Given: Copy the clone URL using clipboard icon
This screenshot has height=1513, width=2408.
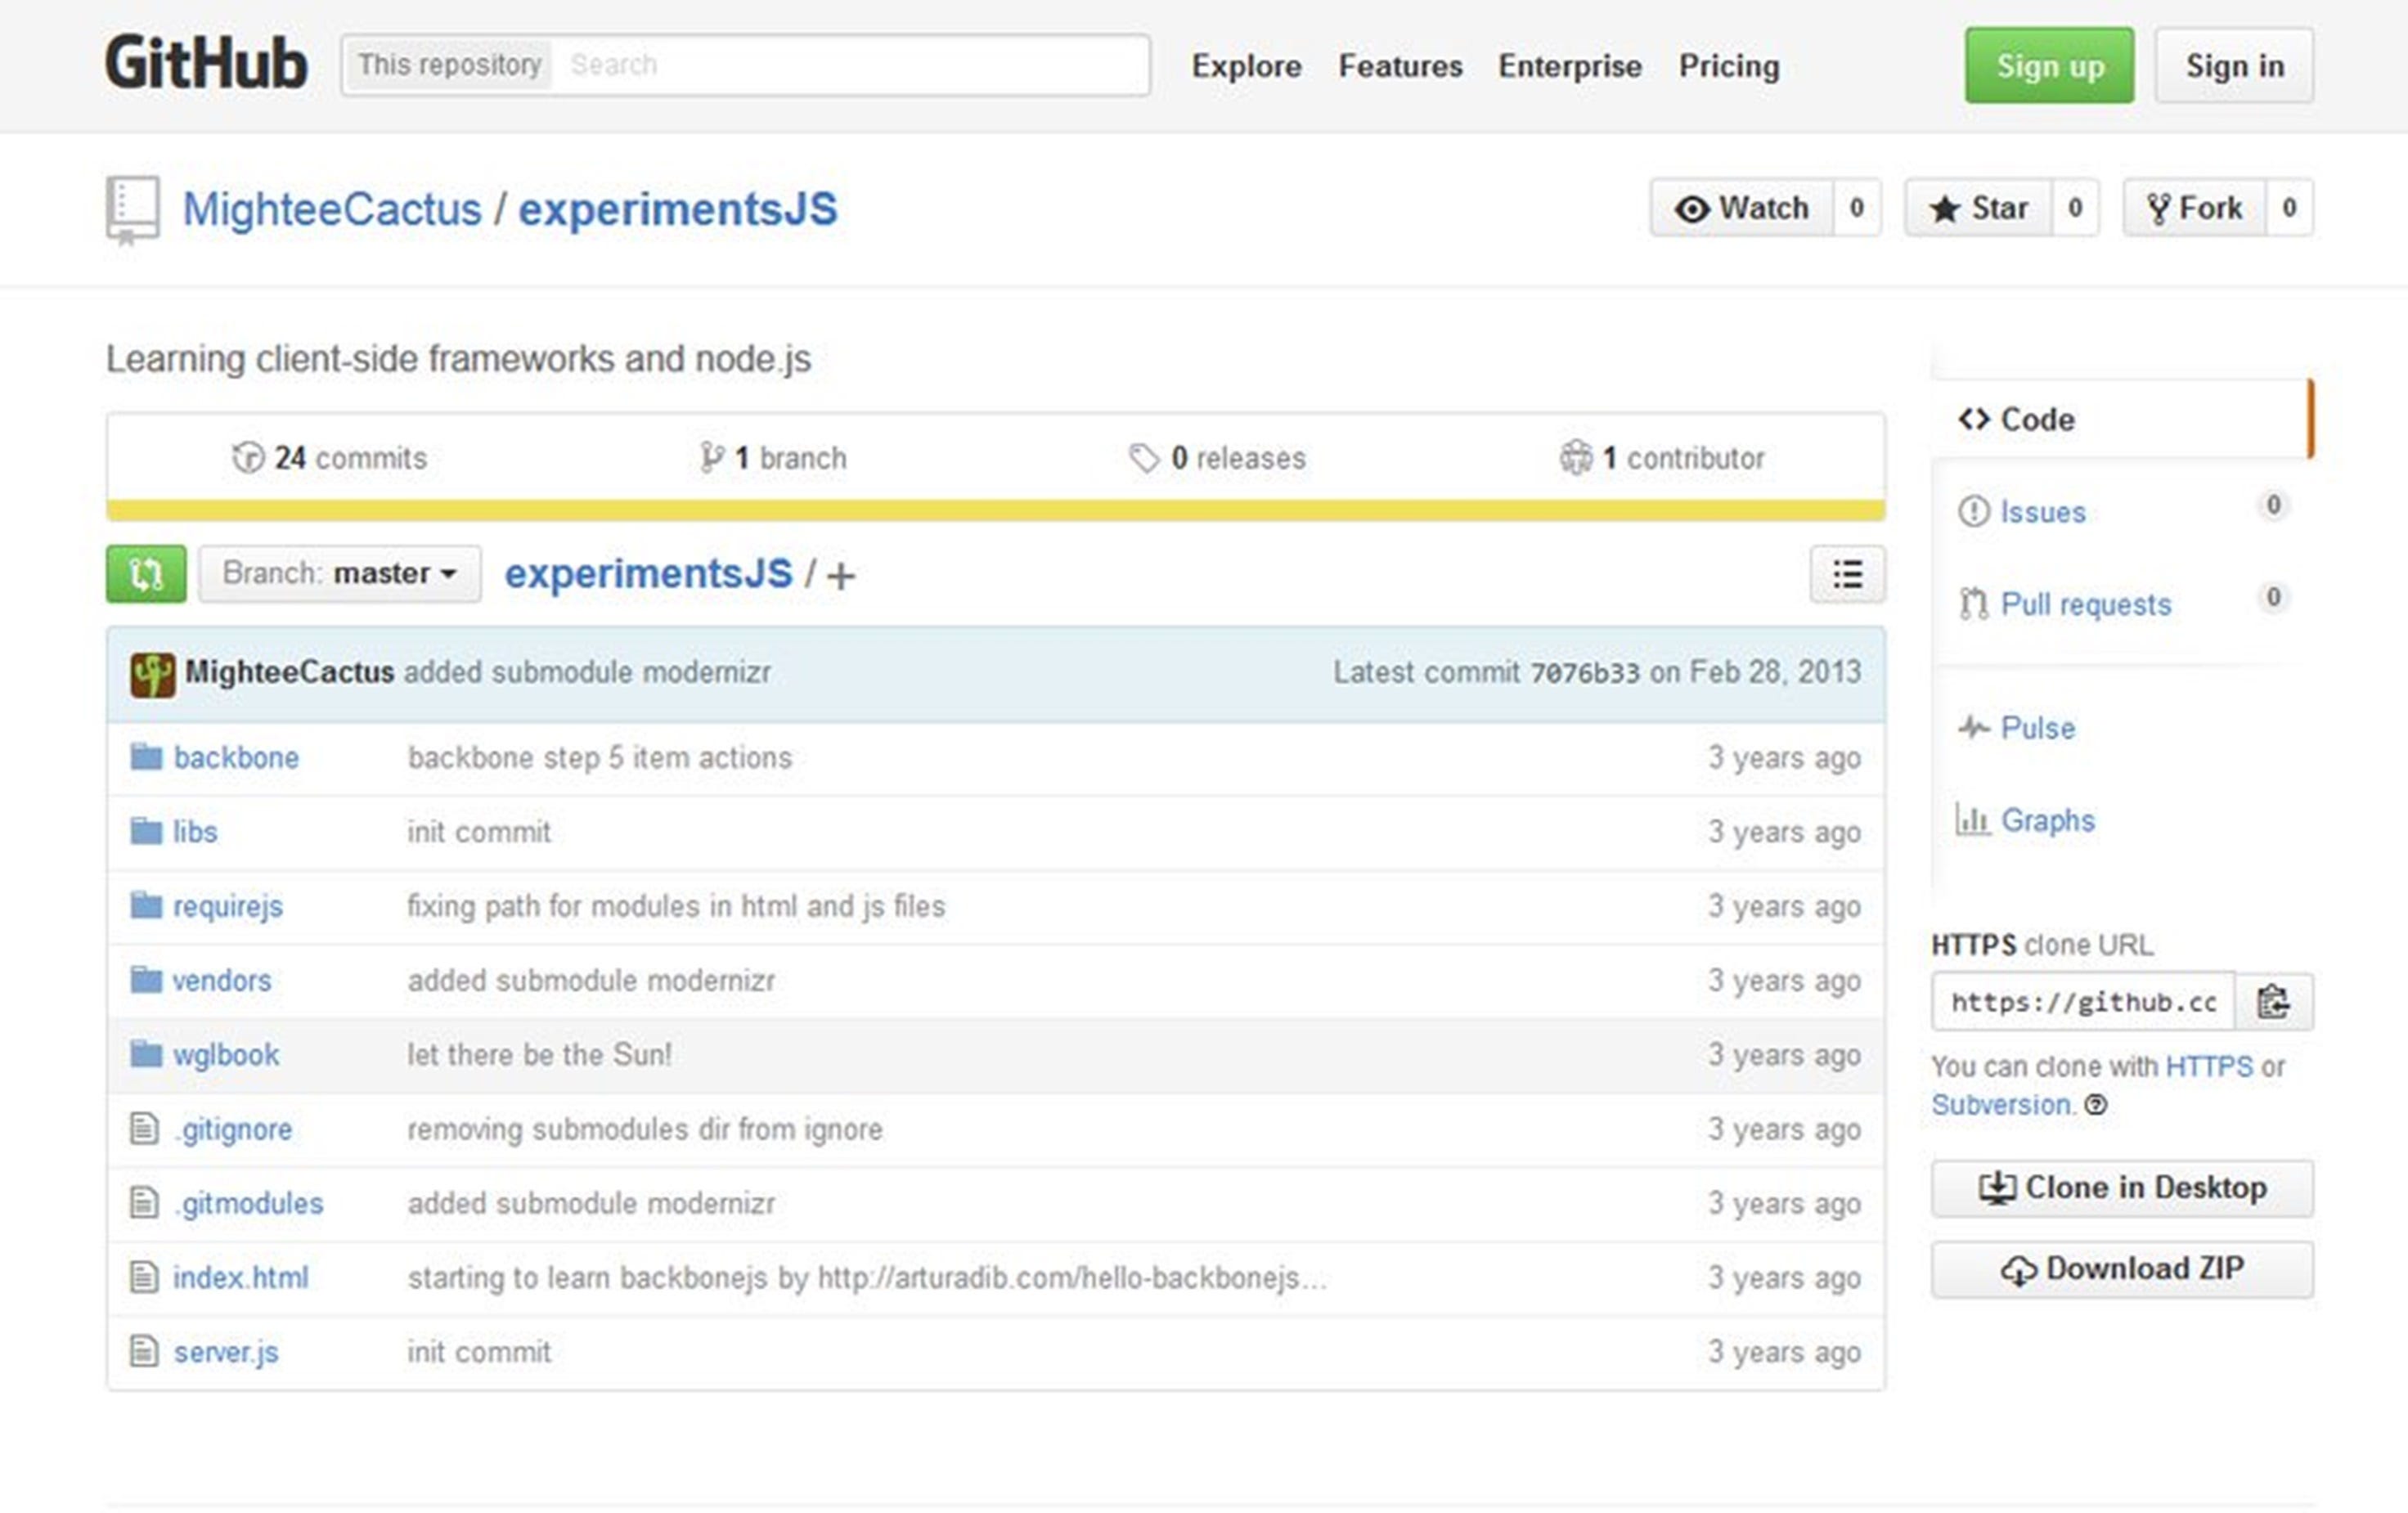Looking at the screenshot, I should click(x=2274, y=1001).
